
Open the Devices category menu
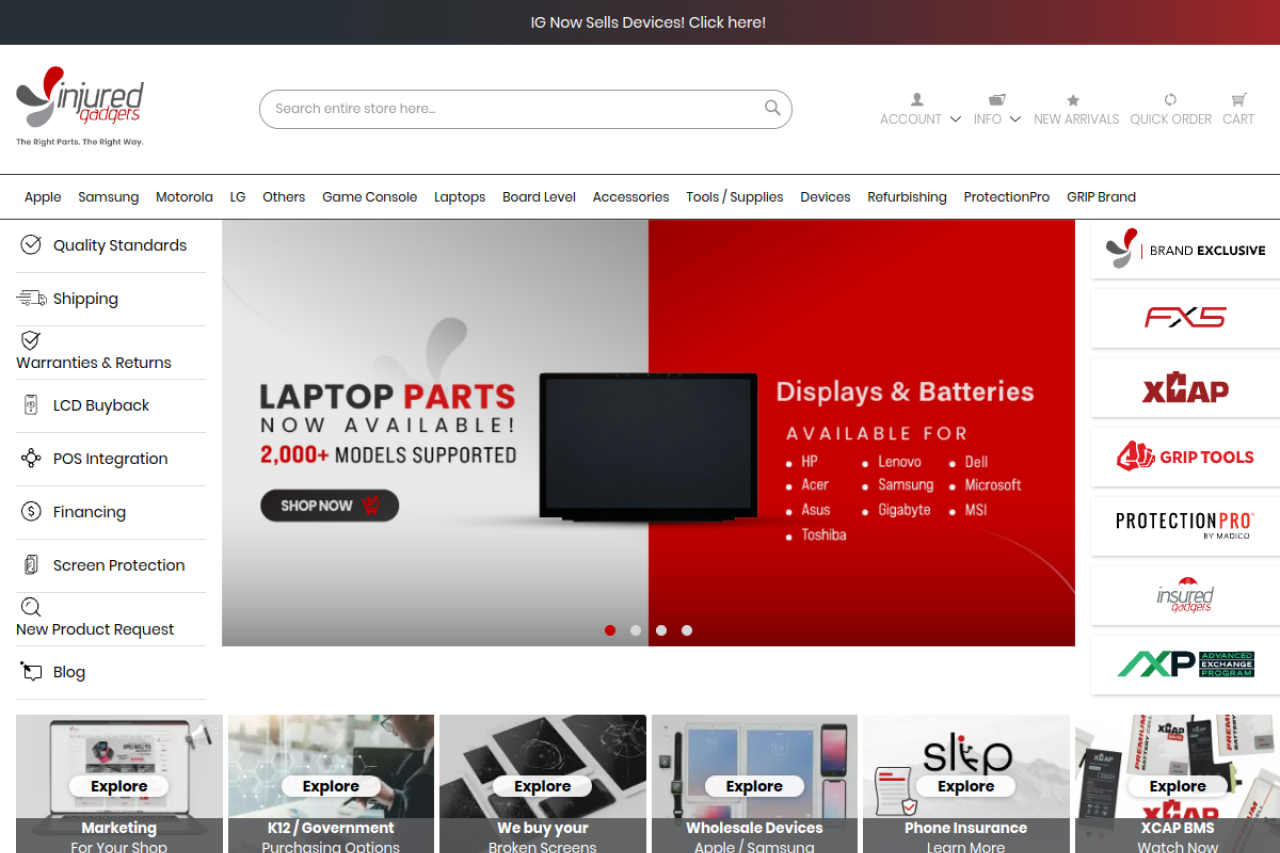825,197
